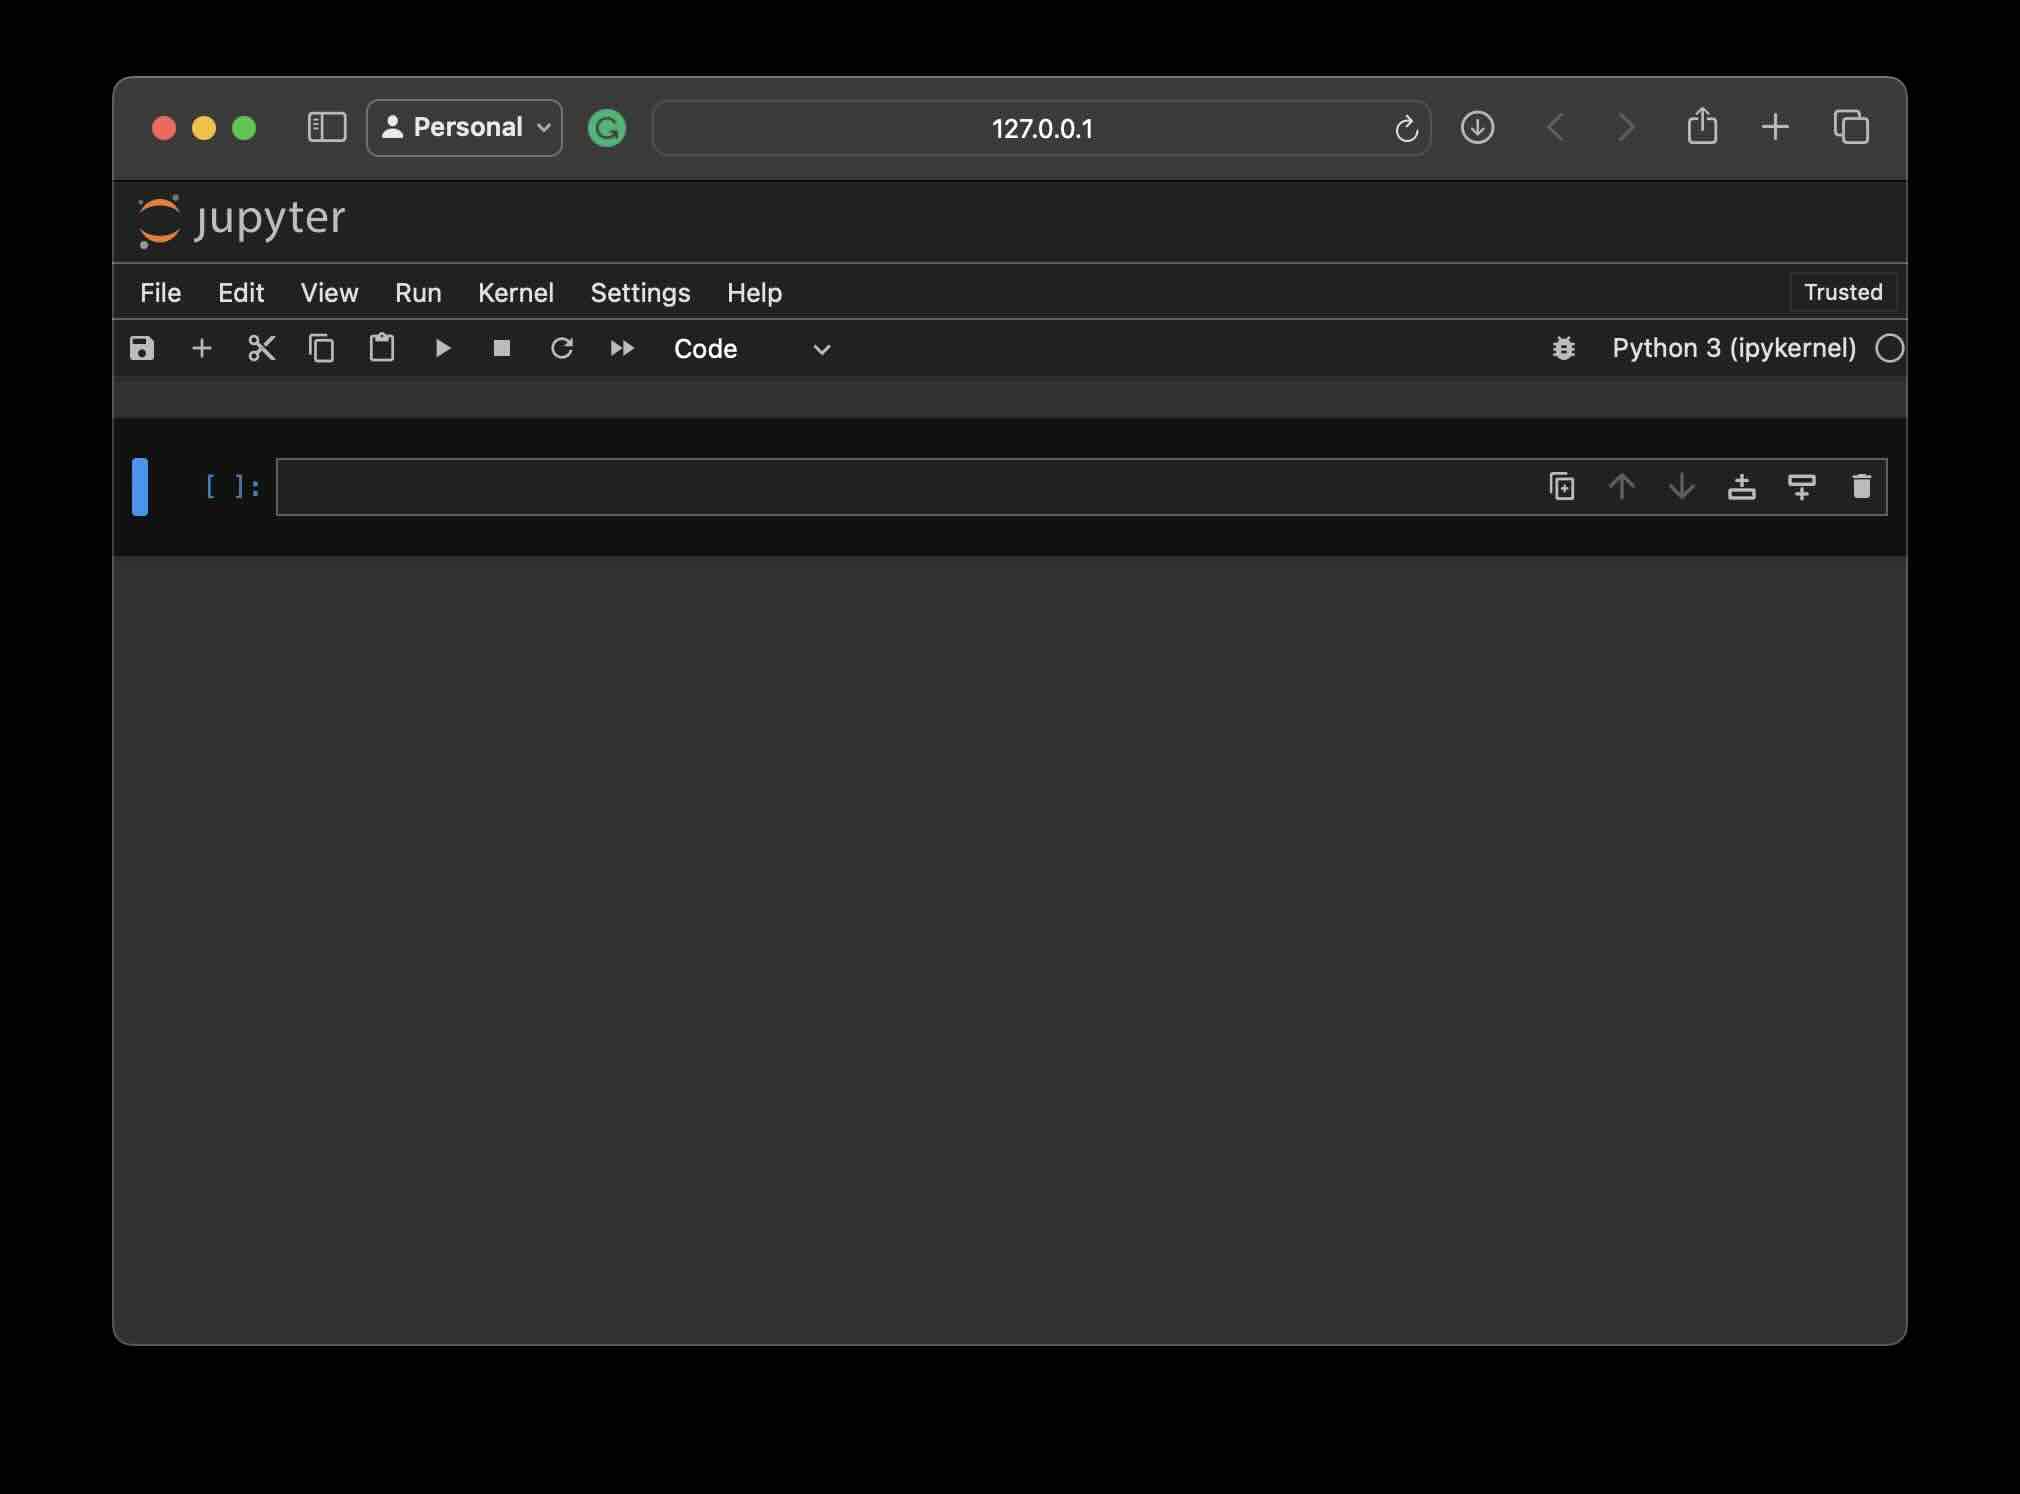
Task: Delete the cell with the trash icon
Action: (x=1861, y=487)
